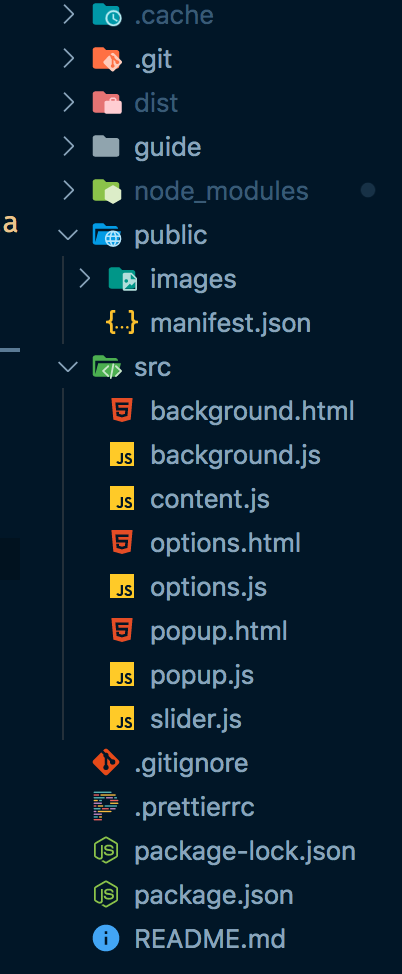Click the manifest.json braces icon
Viewport: 402px width, 974px height.
[x=122, y=324]
